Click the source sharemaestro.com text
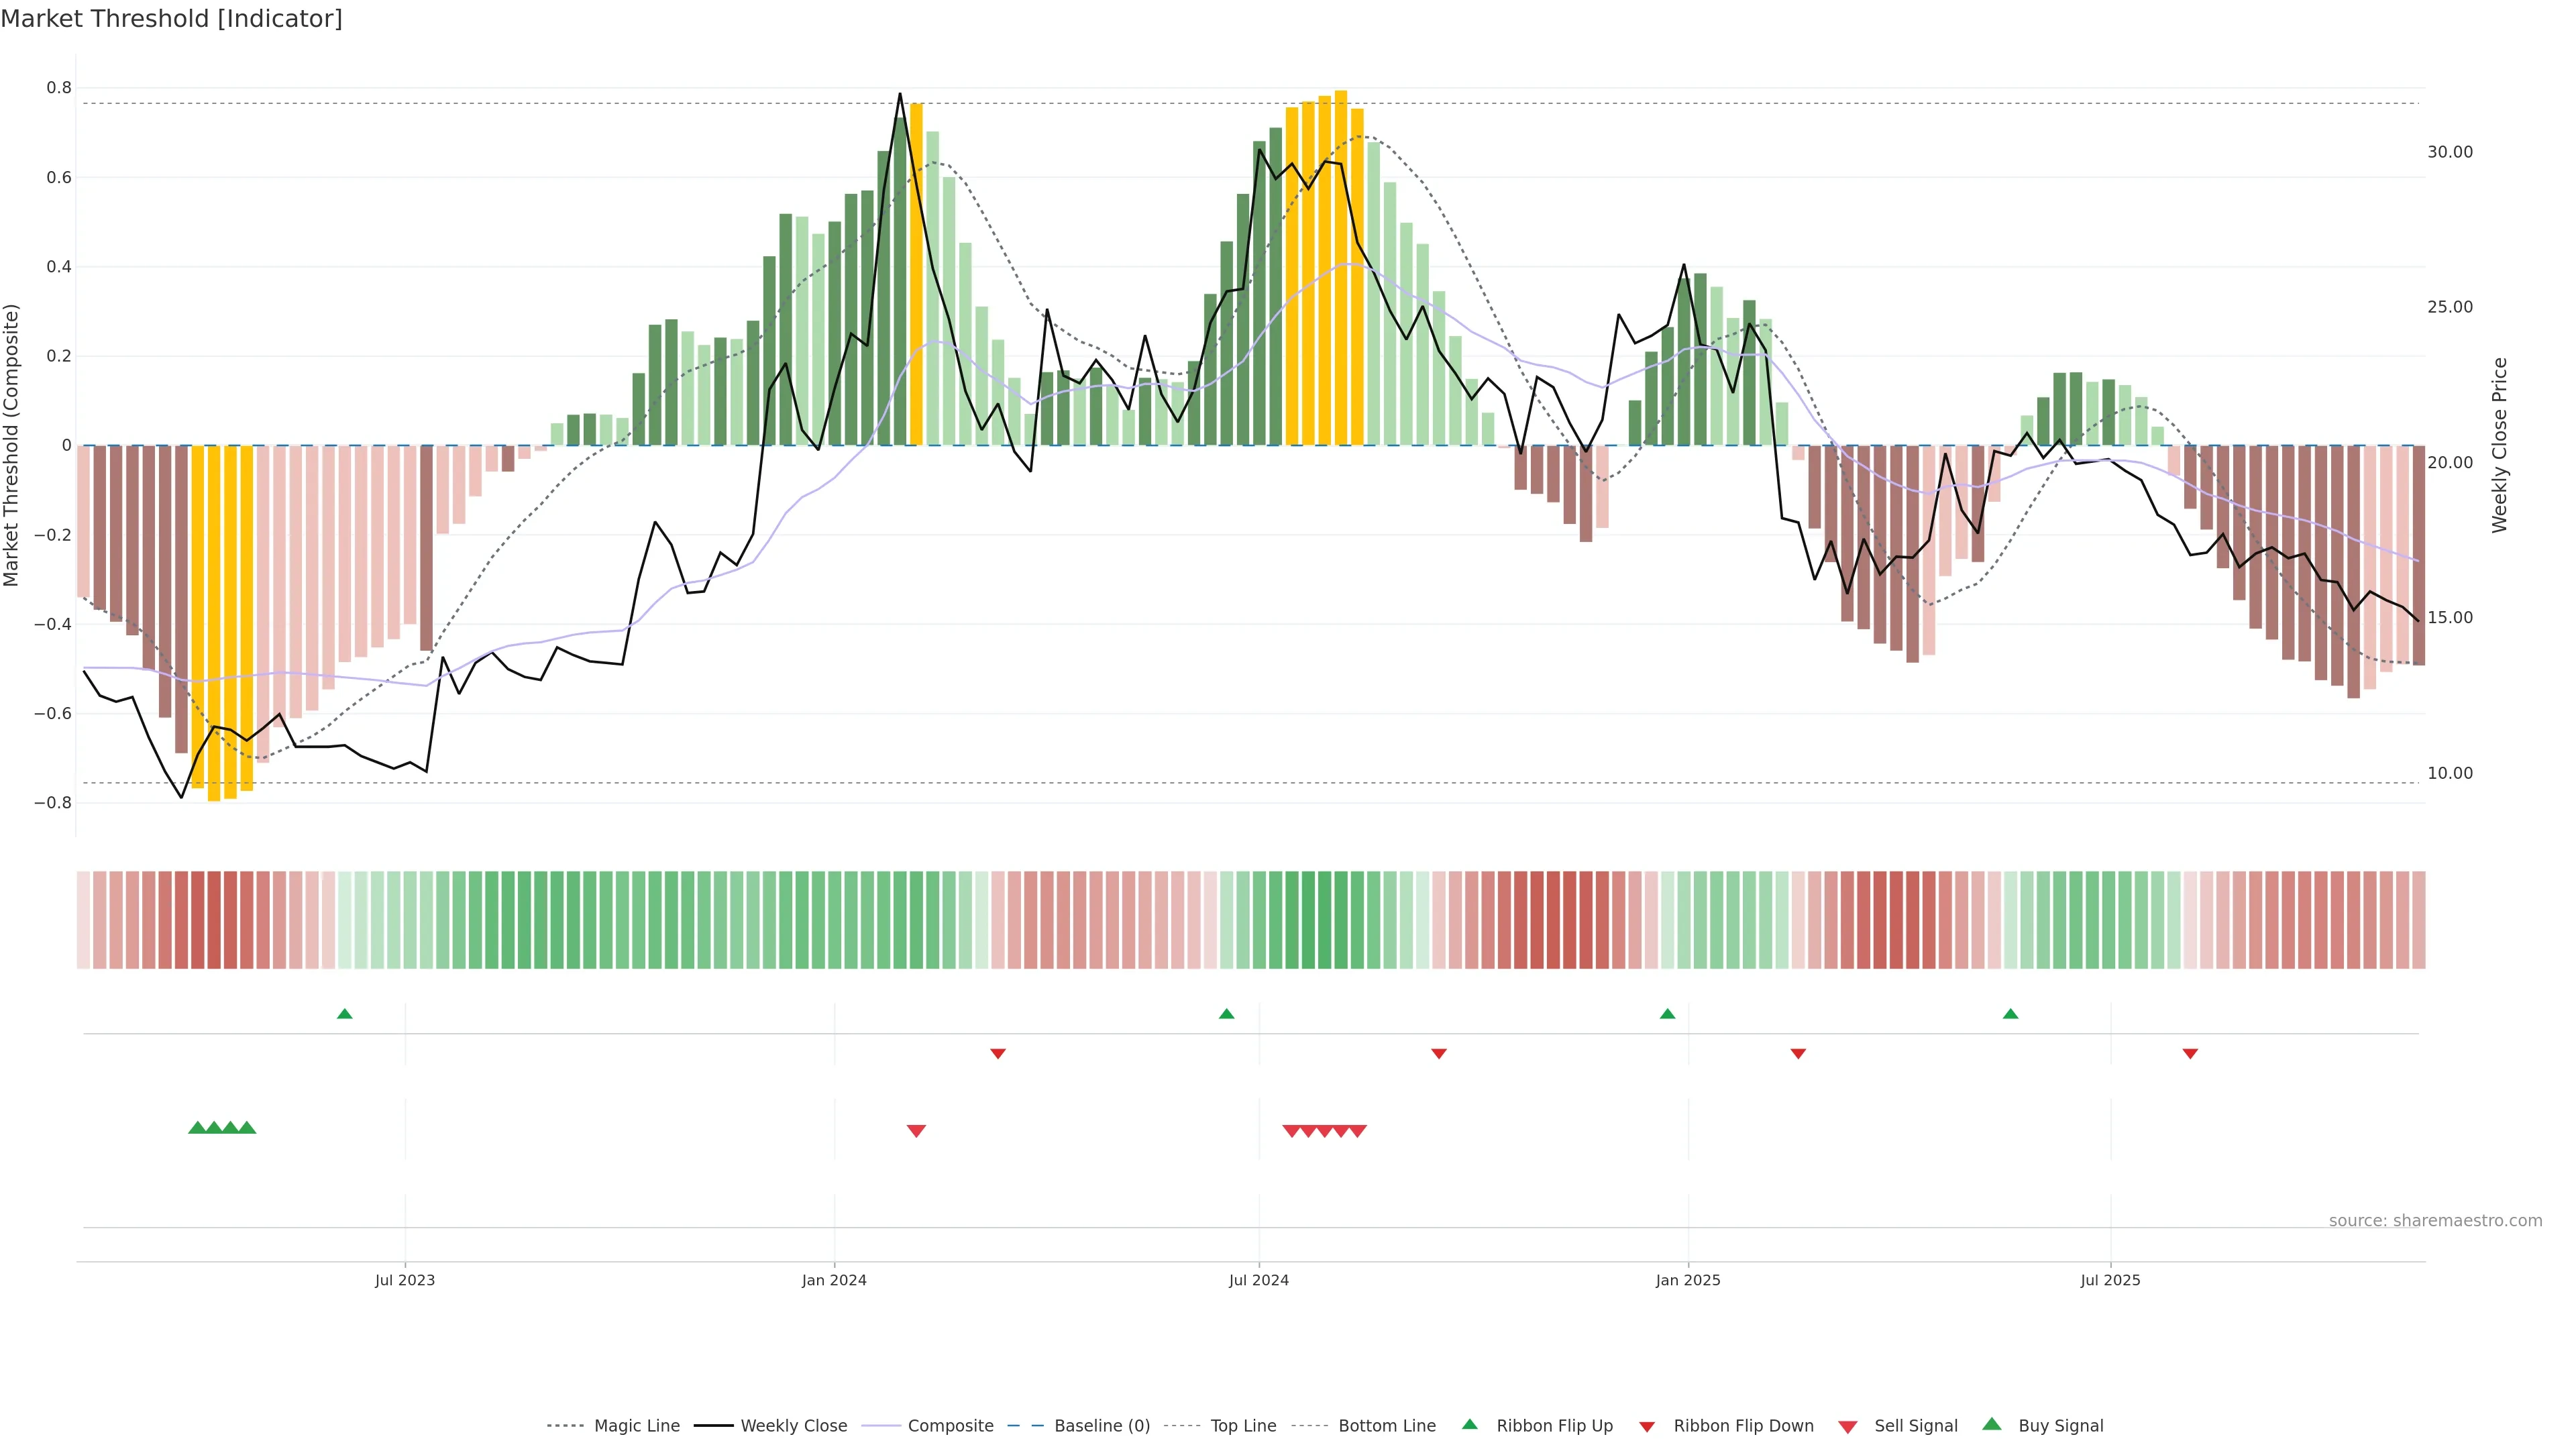The image size is (2576, 1449). 2435,1221
